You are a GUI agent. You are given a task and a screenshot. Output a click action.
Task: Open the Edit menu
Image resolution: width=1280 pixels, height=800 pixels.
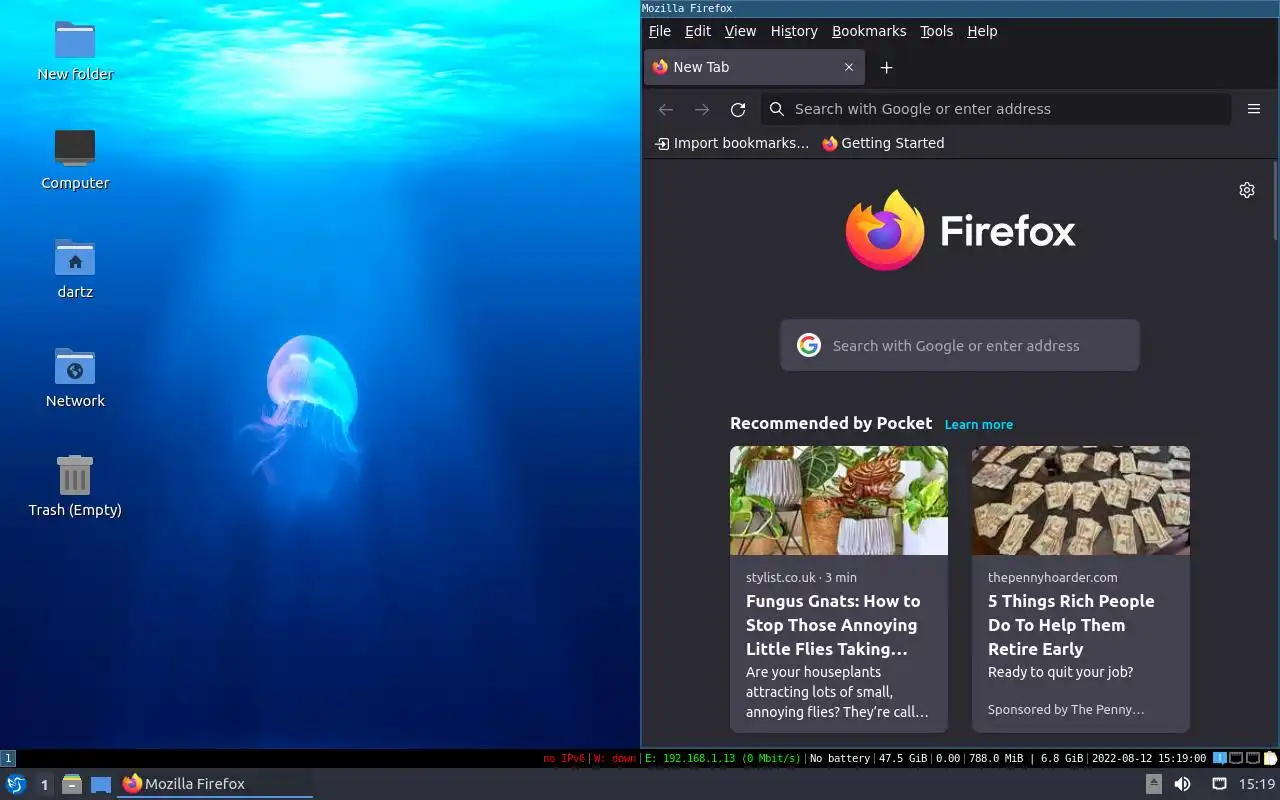[698, 31]
